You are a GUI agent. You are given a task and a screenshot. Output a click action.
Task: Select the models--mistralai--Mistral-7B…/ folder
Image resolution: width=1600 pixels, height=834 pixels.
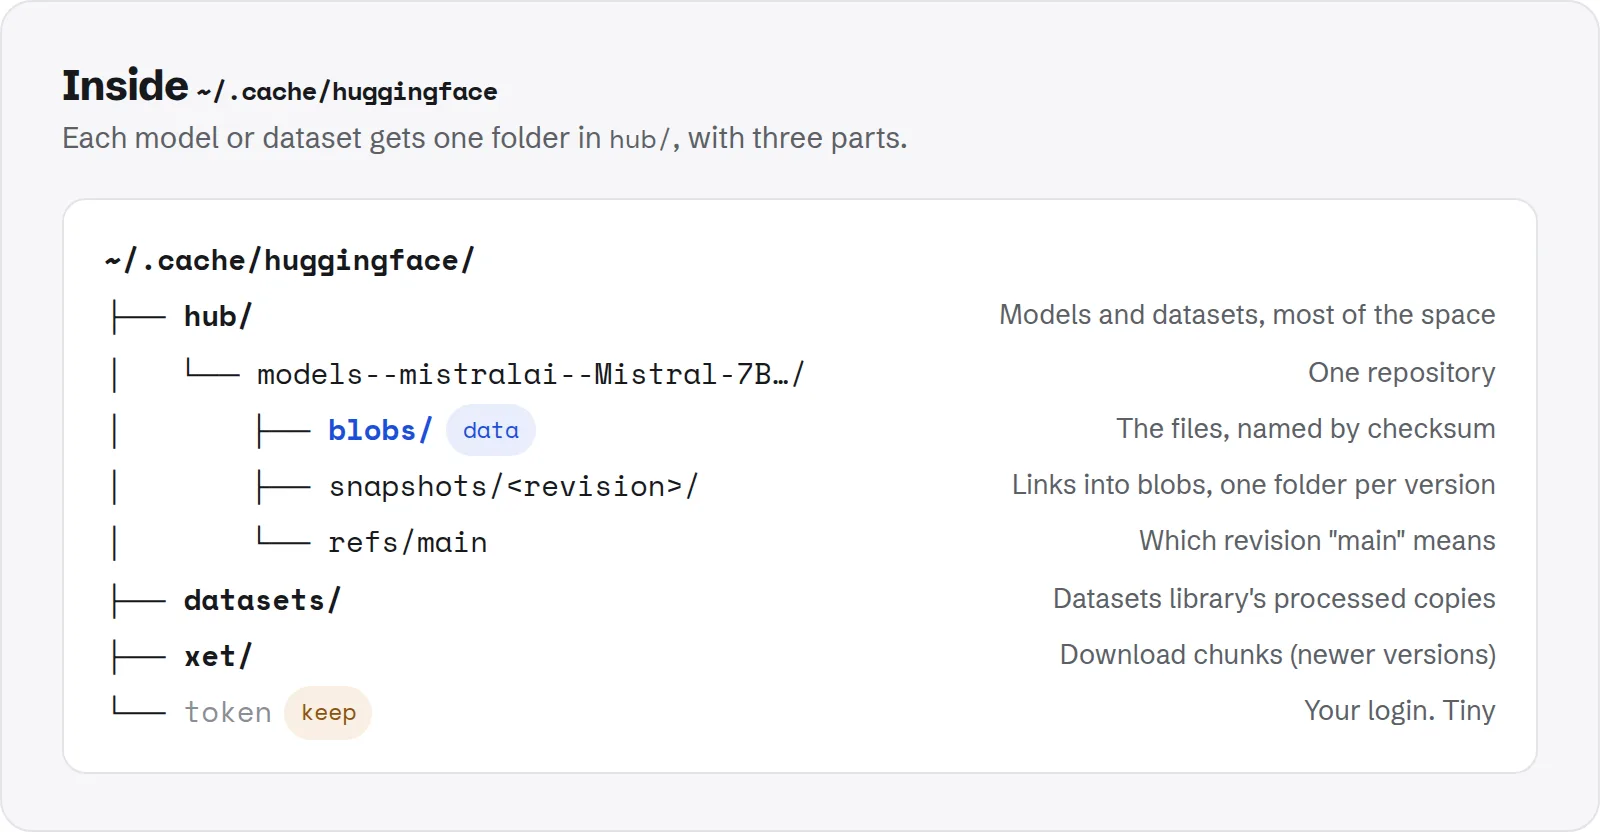pos(530,374)
